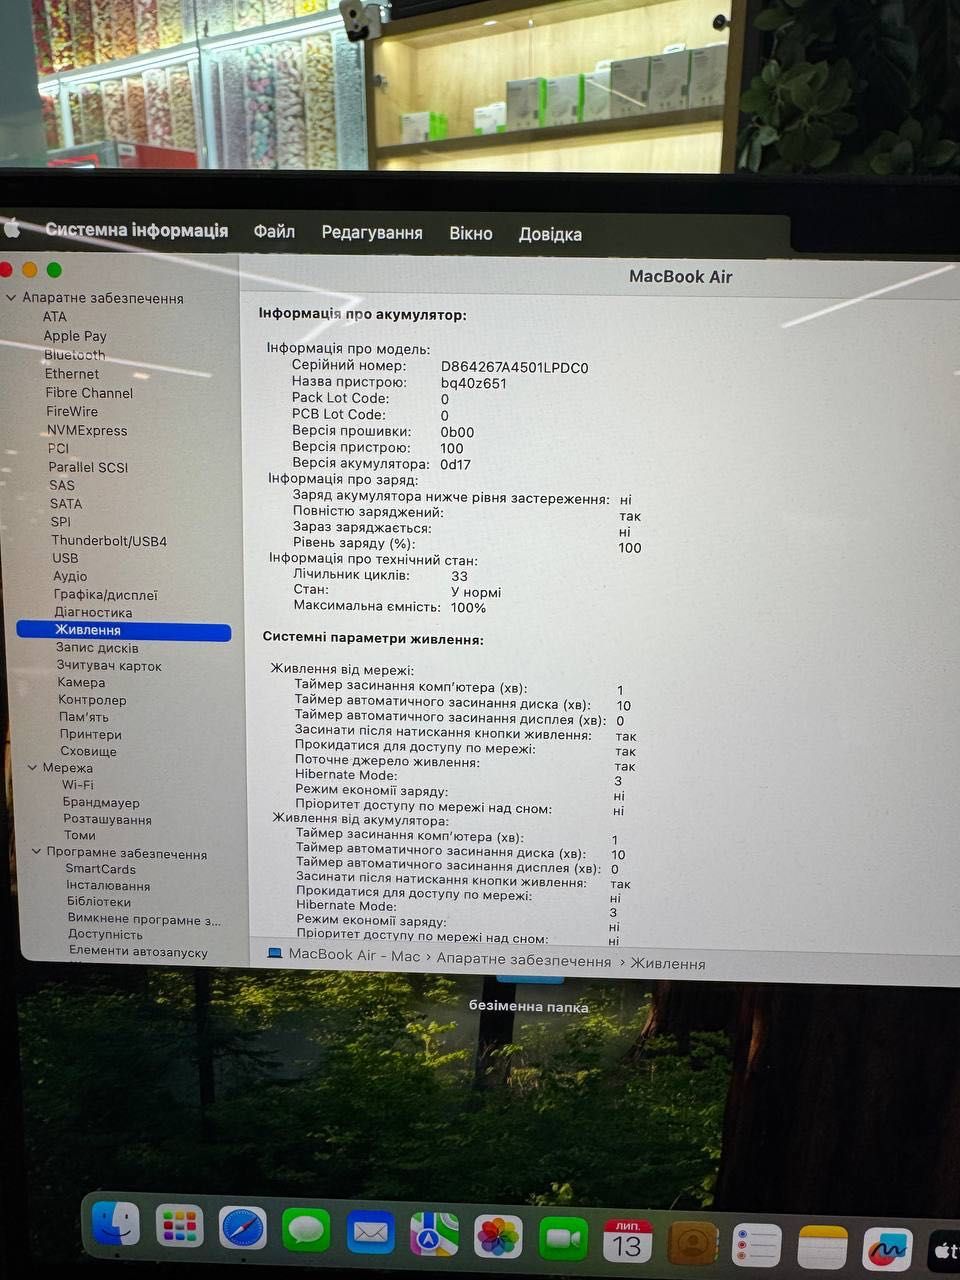
Task: Collapse the Програмне забезпечення section
Action: click(36, 852)
